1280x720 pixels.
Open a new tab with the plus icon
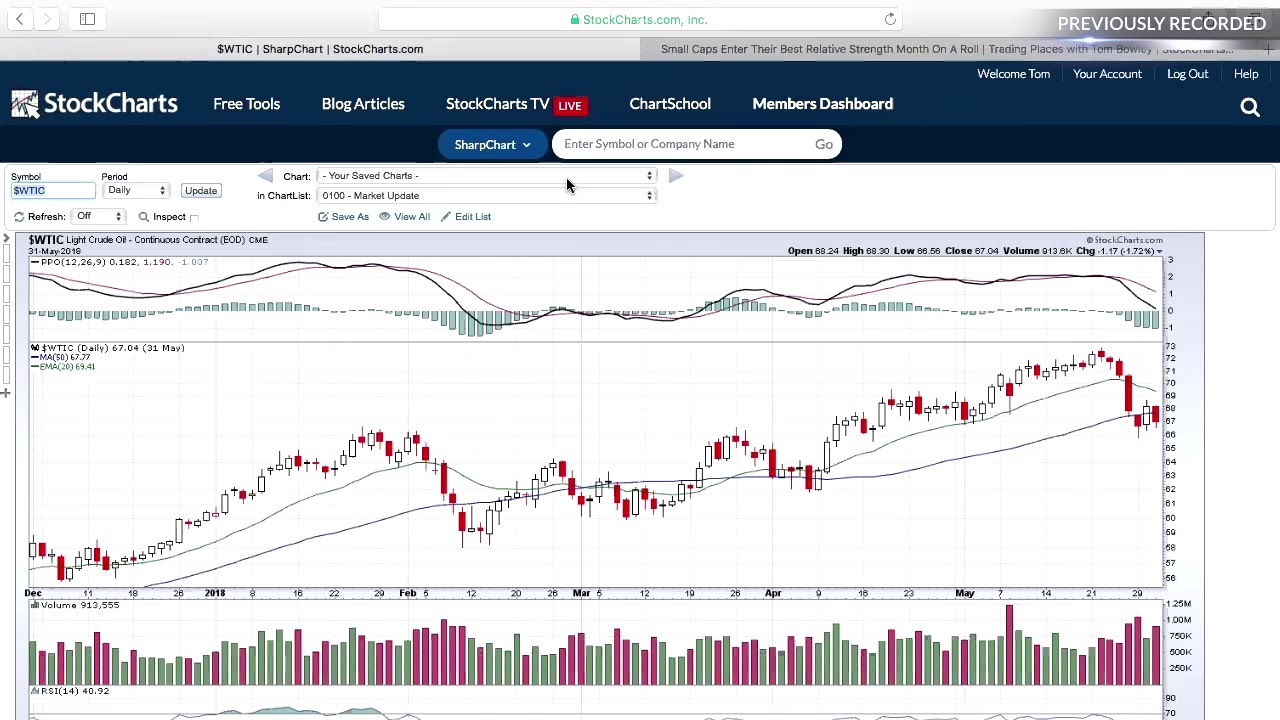coord(1269,49)
